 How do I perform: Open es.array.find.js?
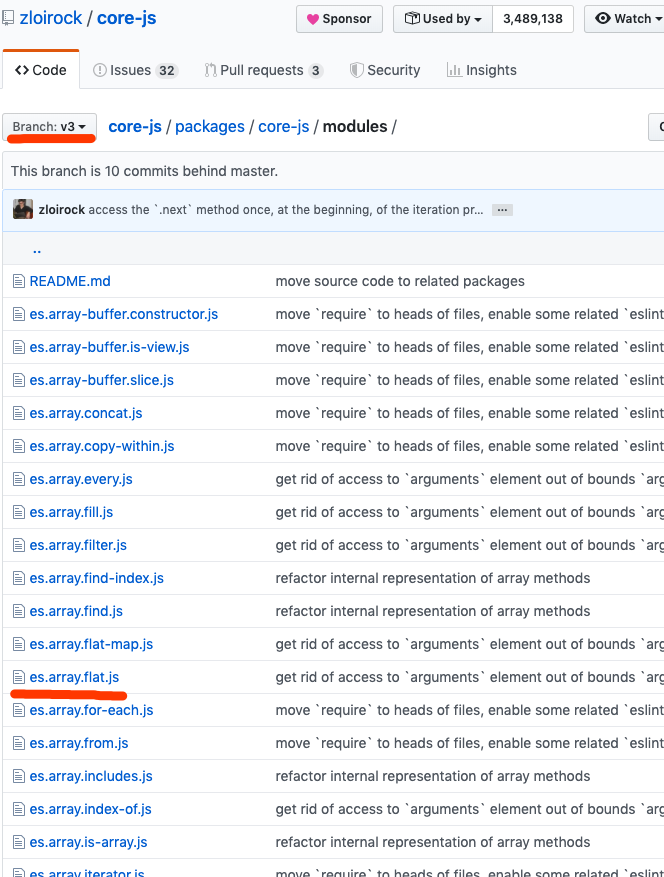(x=76, y=611)
